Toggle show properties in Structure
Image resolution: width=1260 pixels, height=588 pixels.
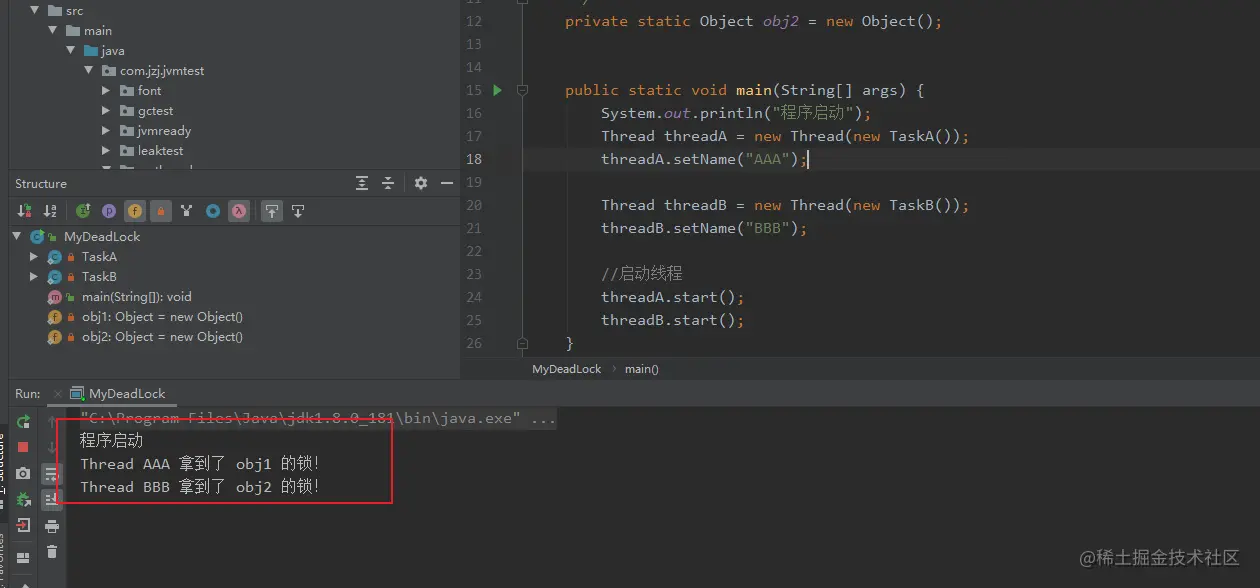point(109,211)
